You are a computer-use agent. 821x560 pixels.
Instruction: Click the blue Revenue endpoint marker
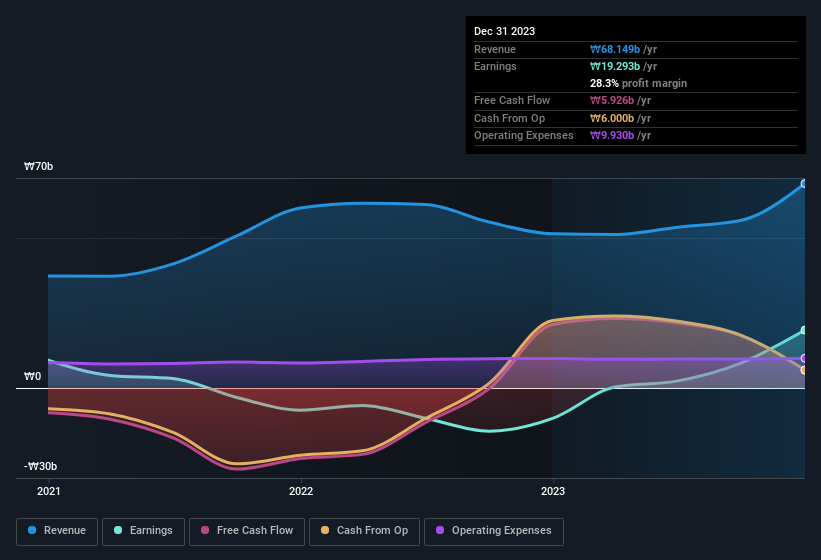tap(804, 184)
